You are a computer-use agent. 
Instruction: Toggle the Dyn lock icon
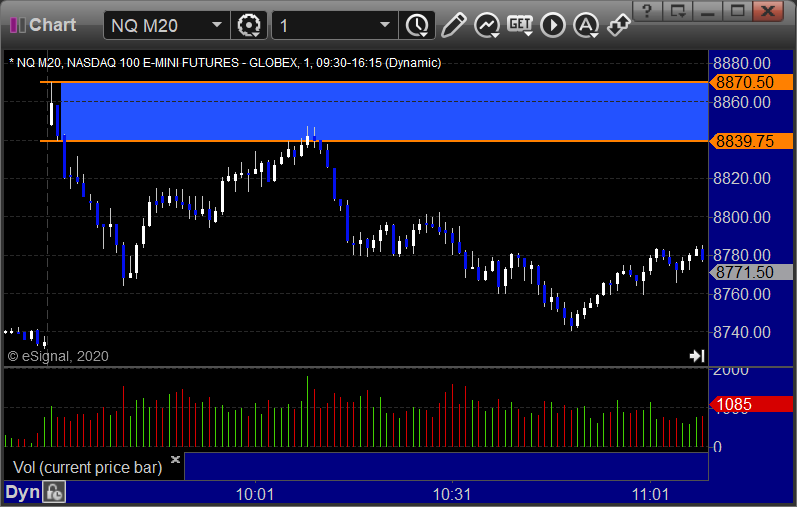click(54, 492)
